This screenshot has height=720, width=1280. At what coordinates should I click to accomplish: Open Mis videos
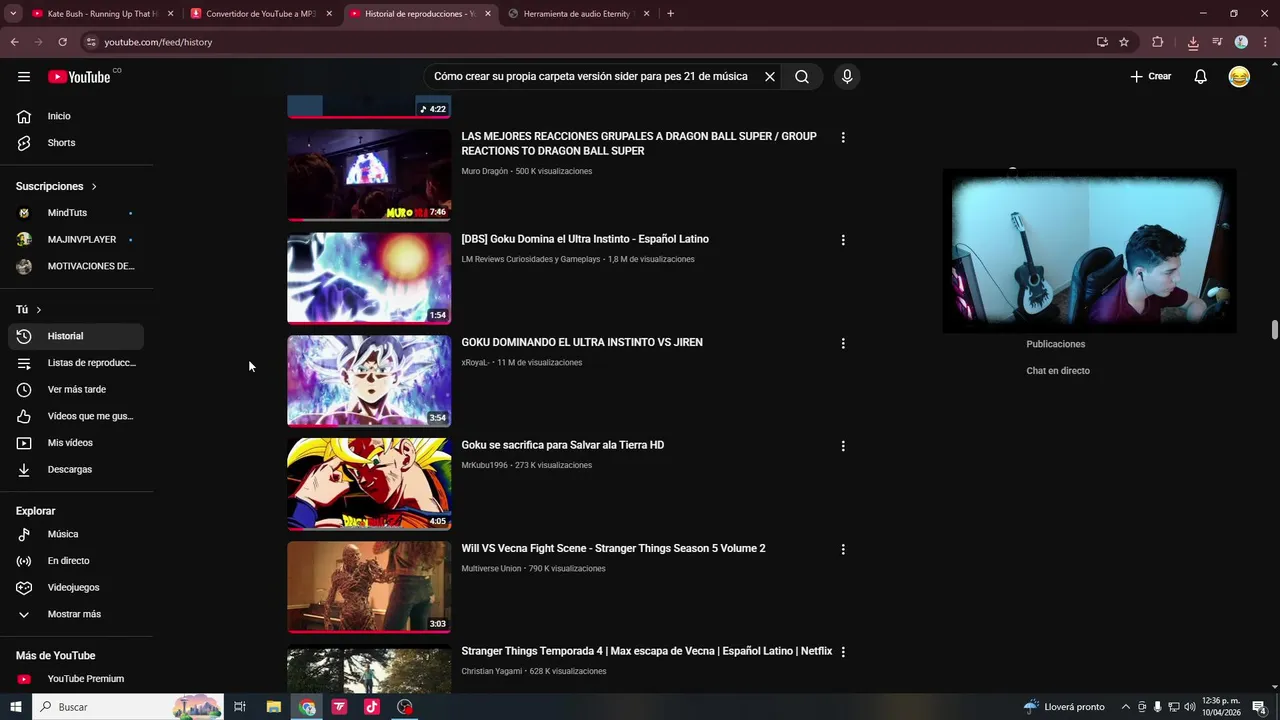coord(76,443)
